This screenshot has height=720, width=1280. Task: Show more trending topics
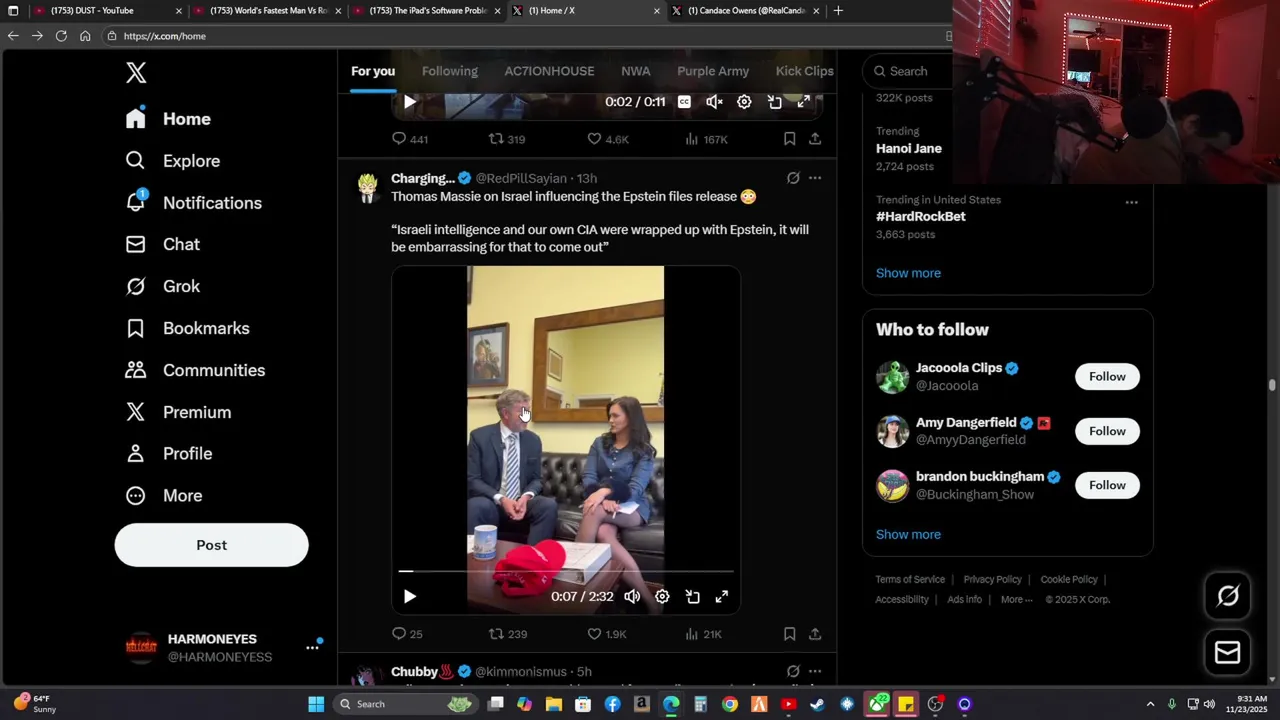tap(908, 273)
